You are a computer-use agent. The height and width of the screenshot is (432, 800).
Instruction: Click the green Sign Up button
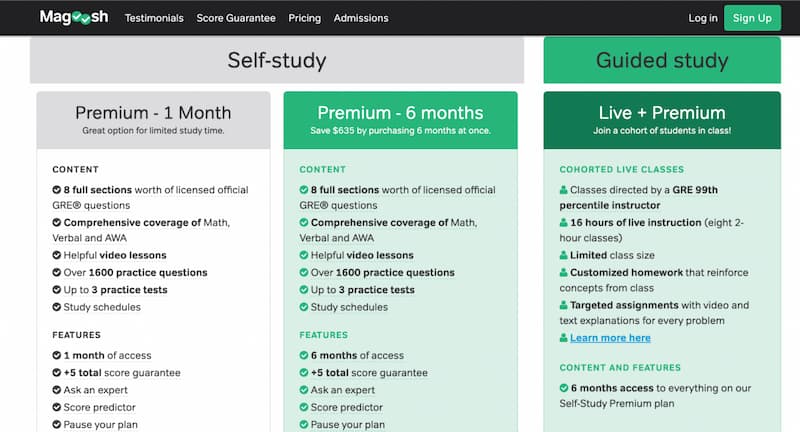pyautogui.click(x=752, y=18)
